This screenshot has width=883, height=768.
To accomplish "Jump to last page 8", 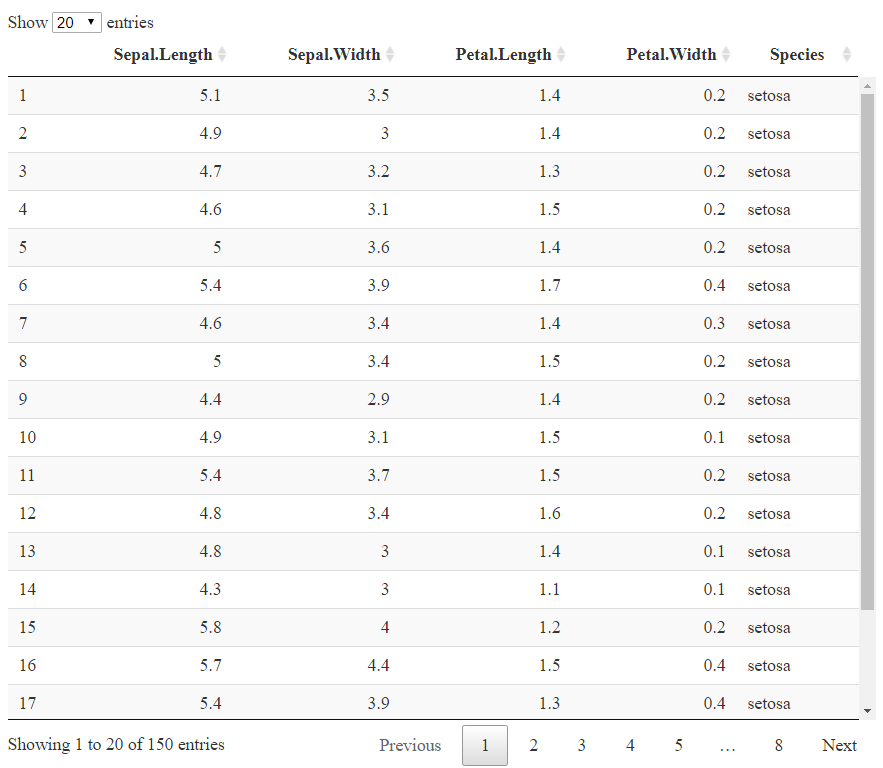I will click(x=778, y=745).
